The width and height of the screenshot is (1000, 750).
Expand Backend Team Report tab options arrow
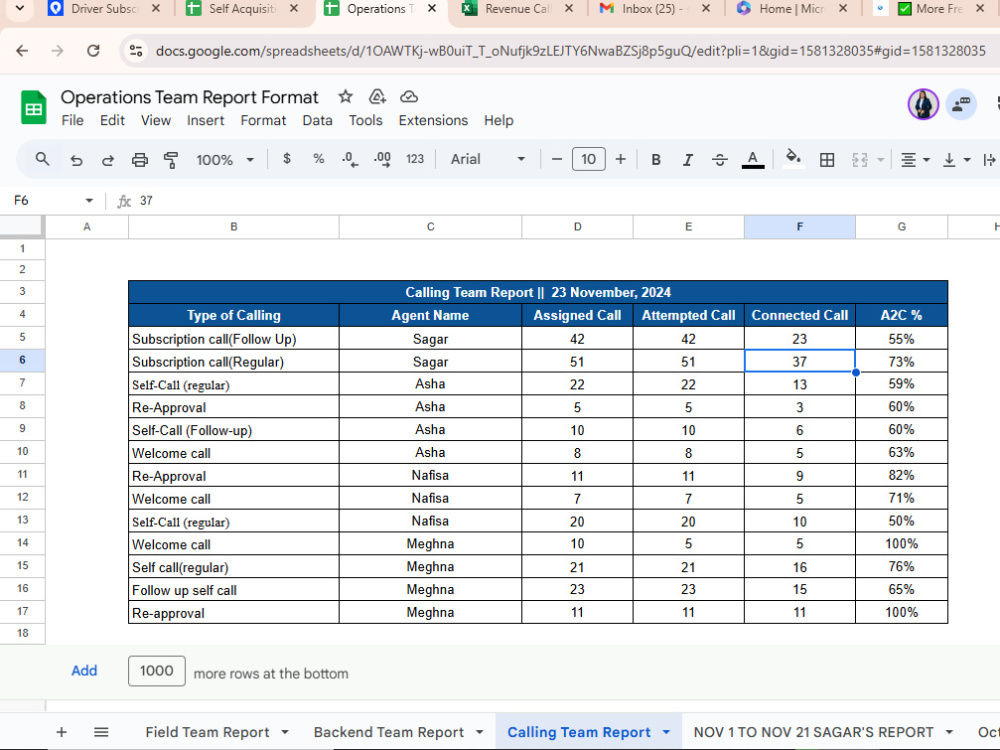coord(480,732)
